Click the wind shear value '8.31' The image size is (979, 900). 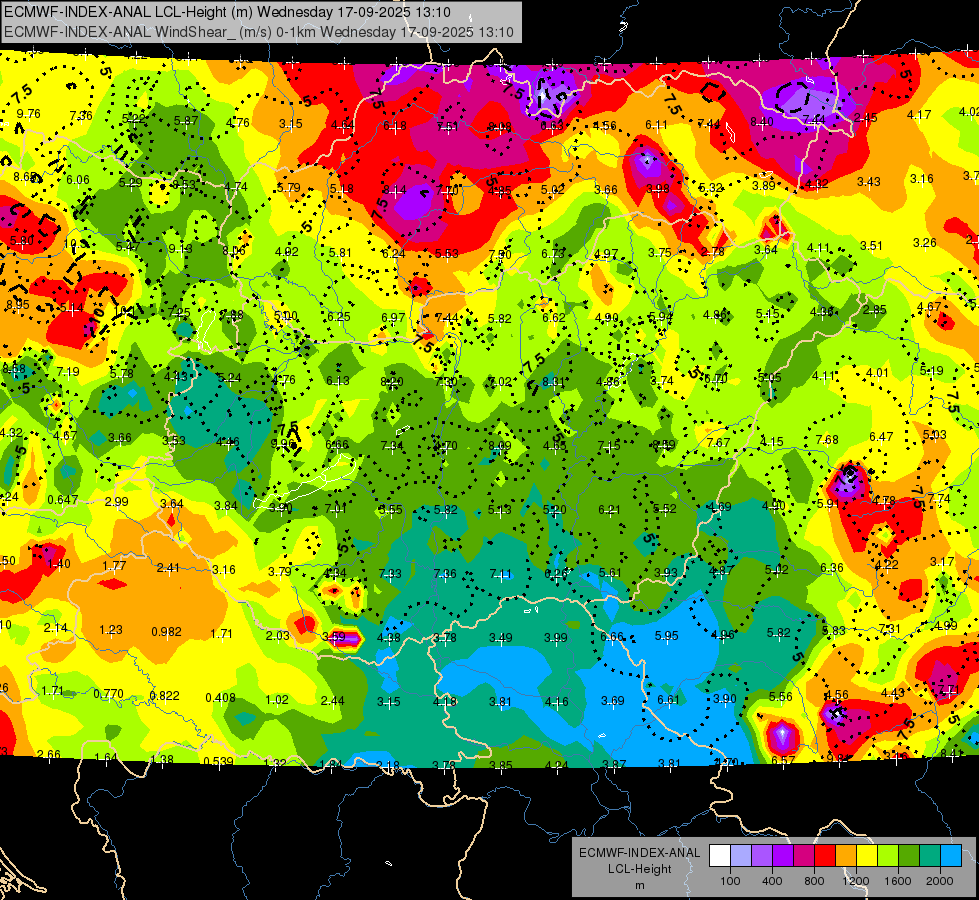pos(554,382)
